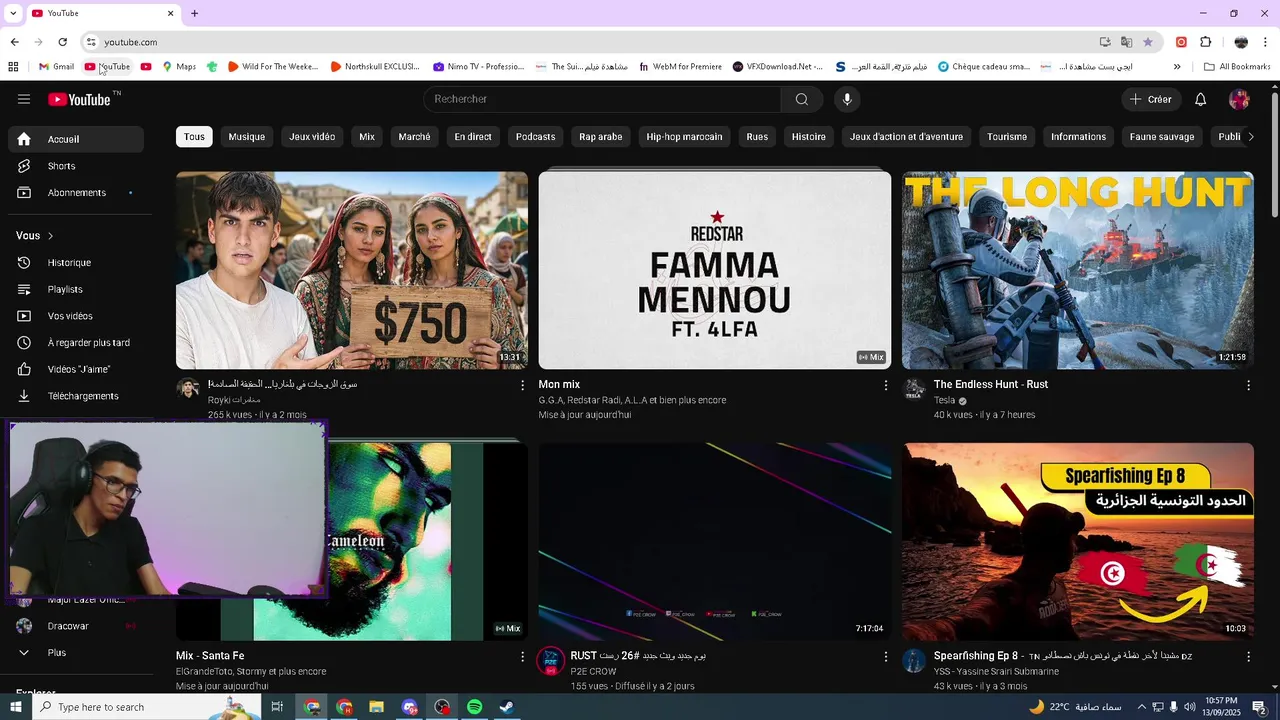The height and width of the screenshot is (720, 1280).
Task: Expand the Vous section chevron
Action: 50,236
